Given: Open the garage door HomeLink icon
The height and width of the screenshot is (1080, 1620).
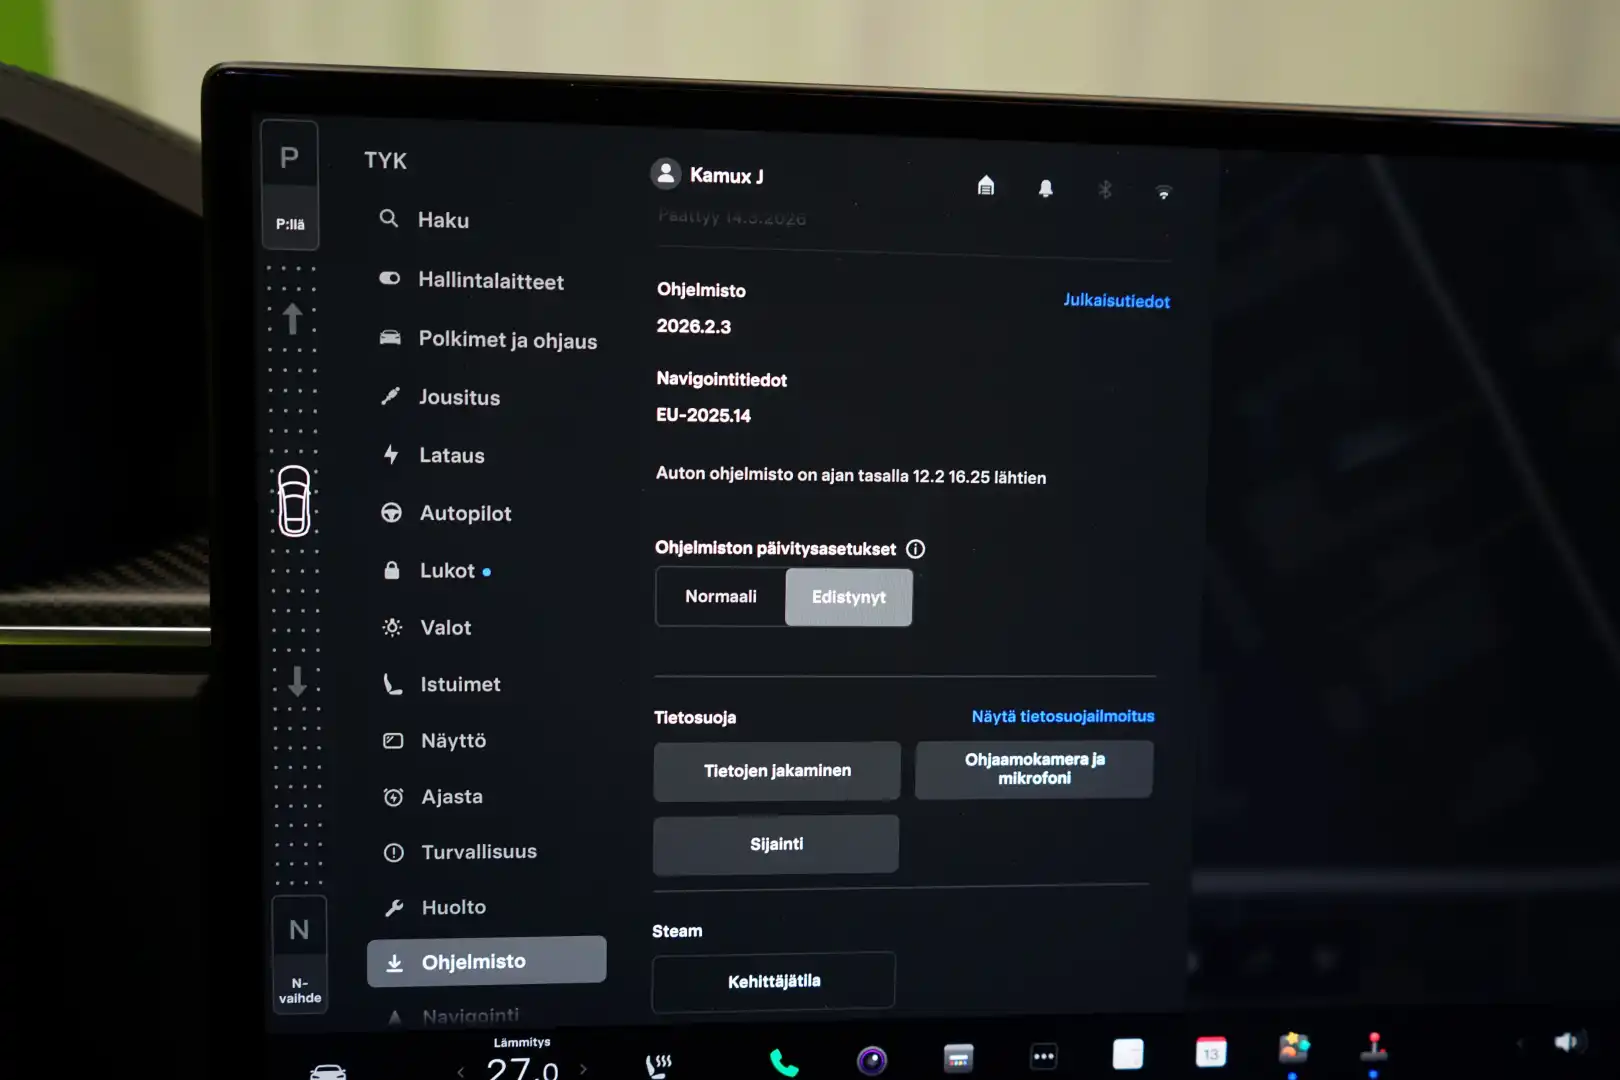Looking at the screenshot, I should (986, 185).
